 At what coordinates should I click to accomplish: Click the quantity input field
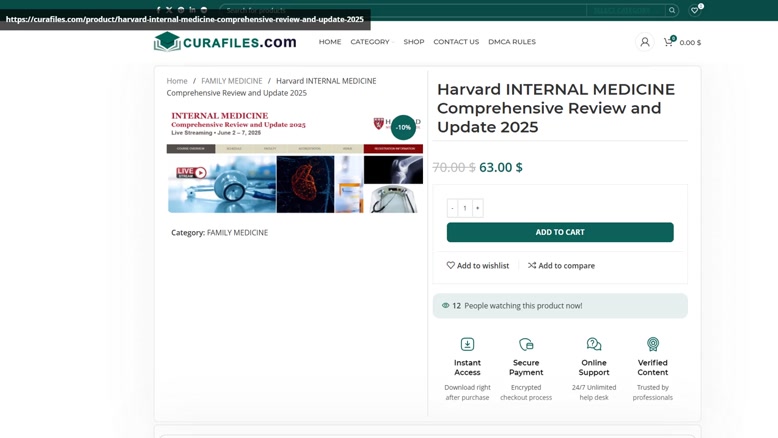pos(465,208)
